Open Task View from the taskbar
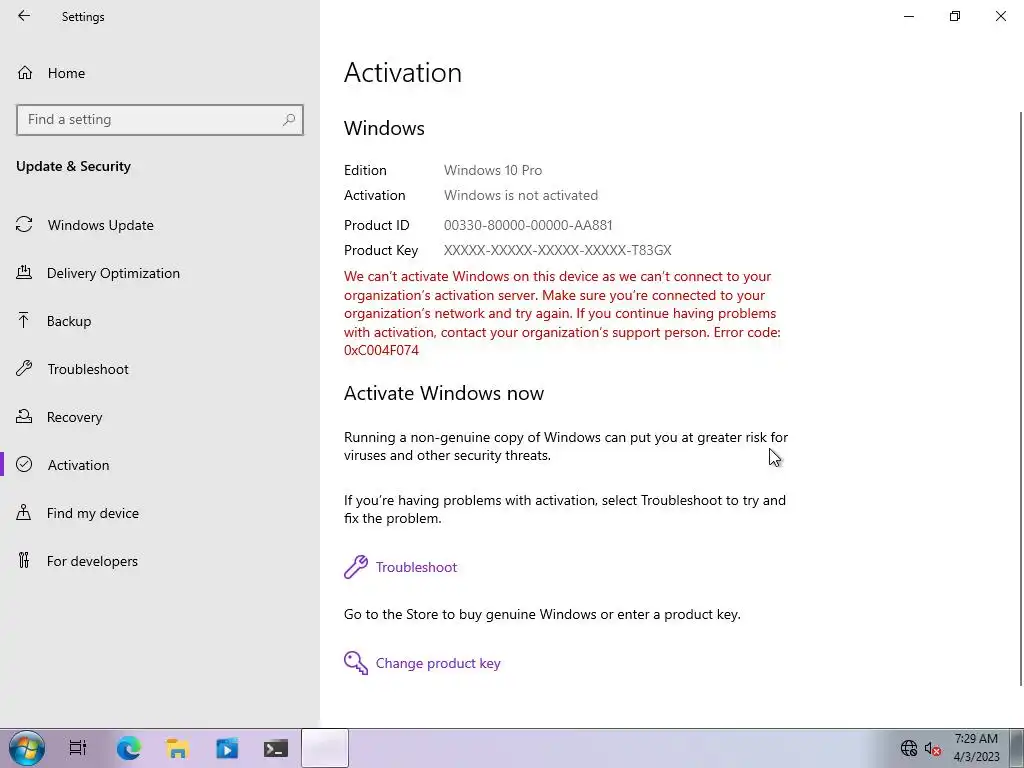 [78, 748]
